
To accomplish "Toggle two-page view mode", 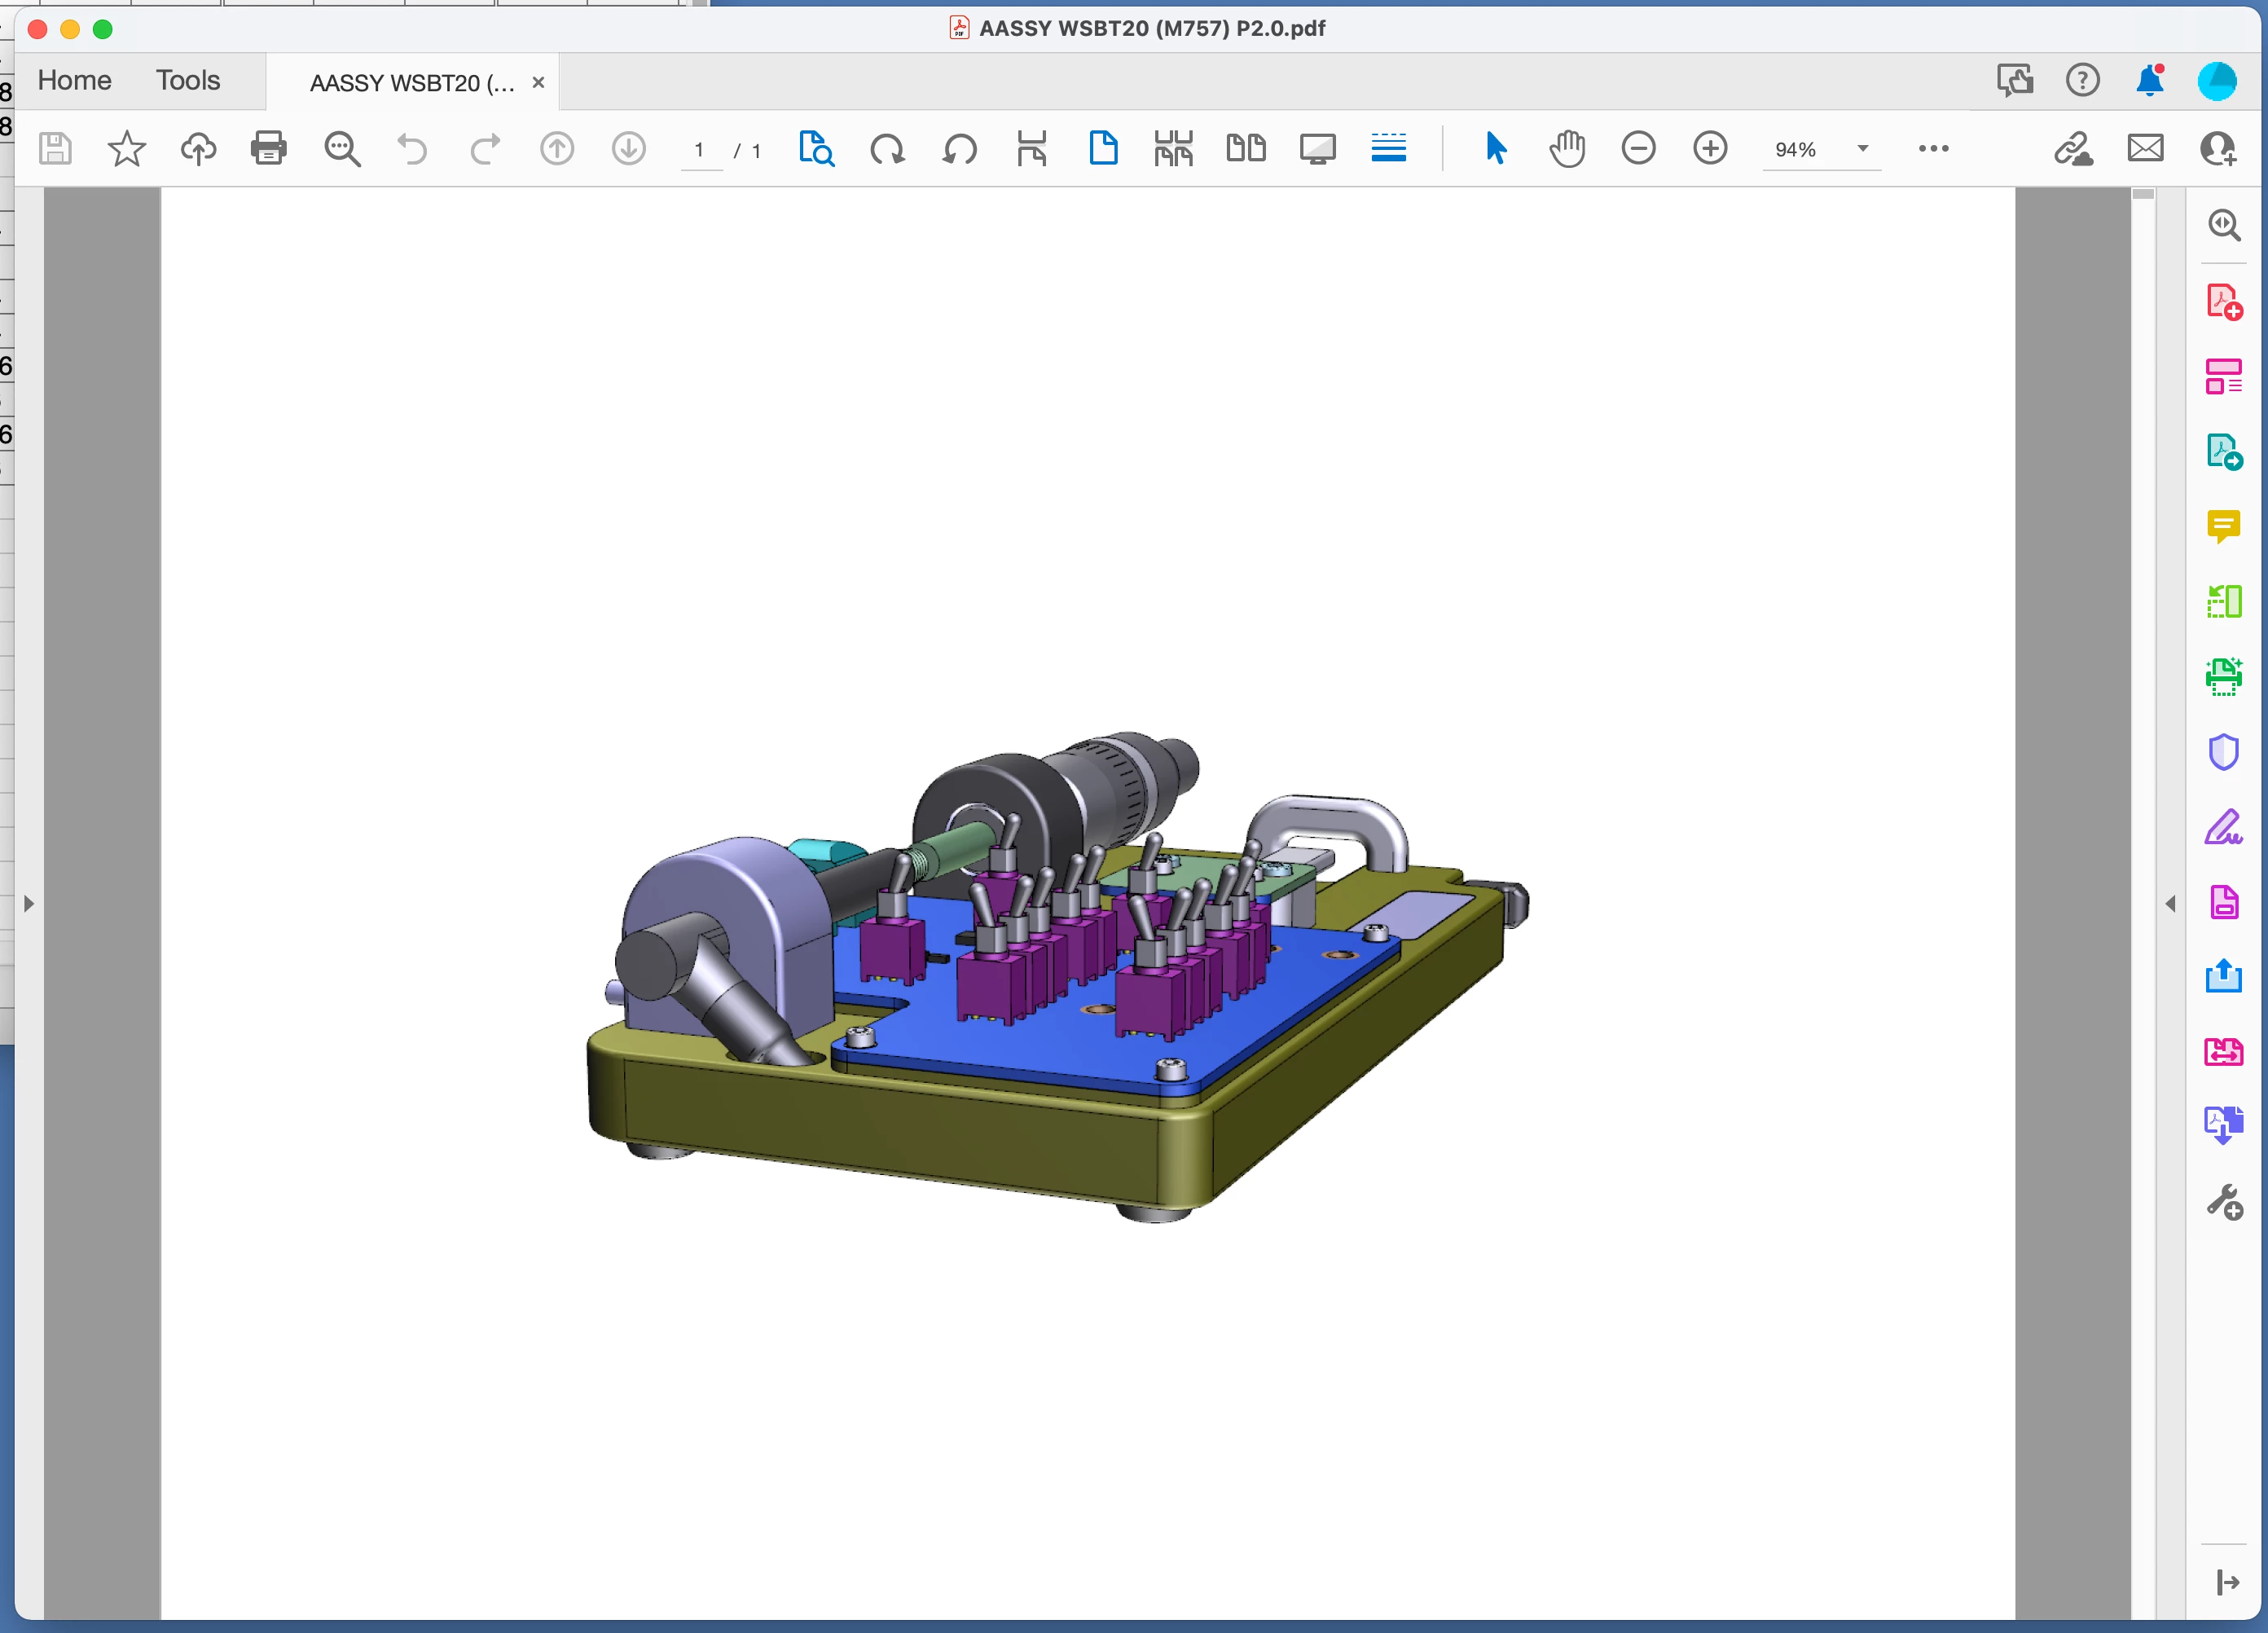I will pyautogui.click(x=1246, y=149).
